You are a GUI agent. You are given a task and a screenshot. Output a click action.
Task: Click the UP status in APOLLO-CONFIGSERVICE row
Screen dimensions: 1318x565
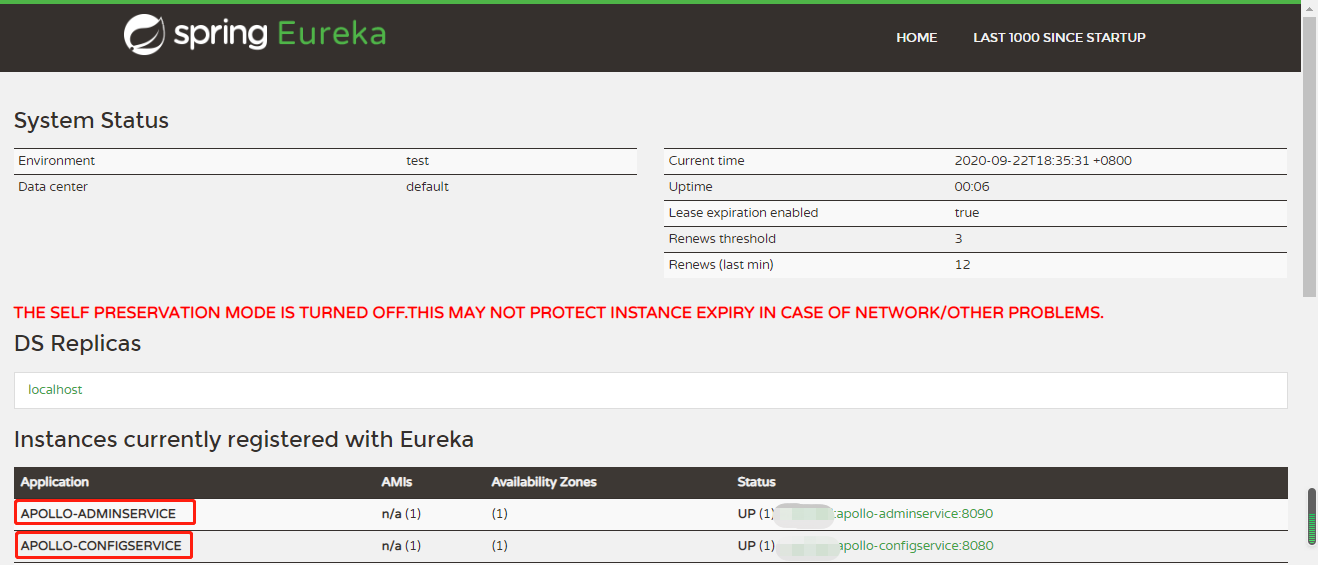(x=746, y=546)
